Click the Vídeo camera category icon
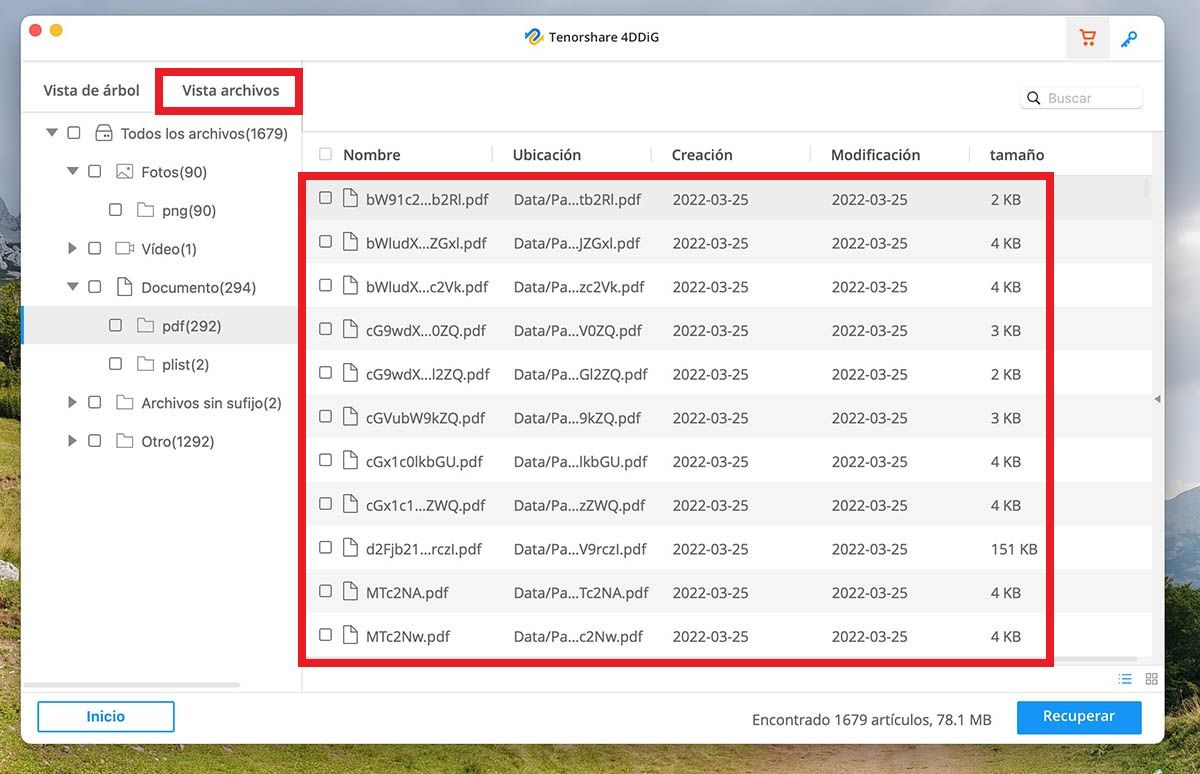The image size is (1200, 774). (x=125, y=249)
